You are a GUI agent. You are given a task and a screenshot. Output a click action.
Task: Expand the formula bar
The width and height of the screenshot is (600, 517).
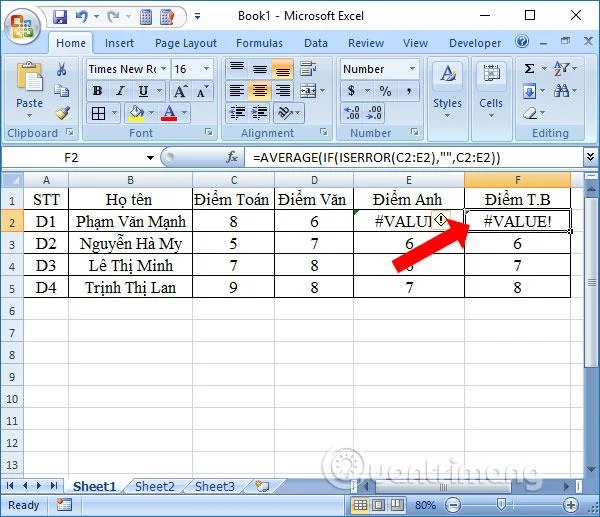coord(591,157)
